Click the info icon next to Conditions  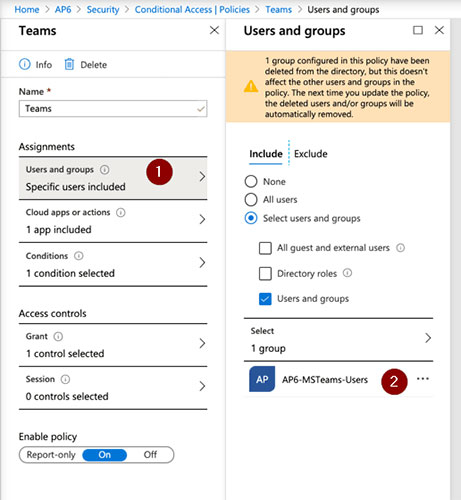click(x=79, y=256)
